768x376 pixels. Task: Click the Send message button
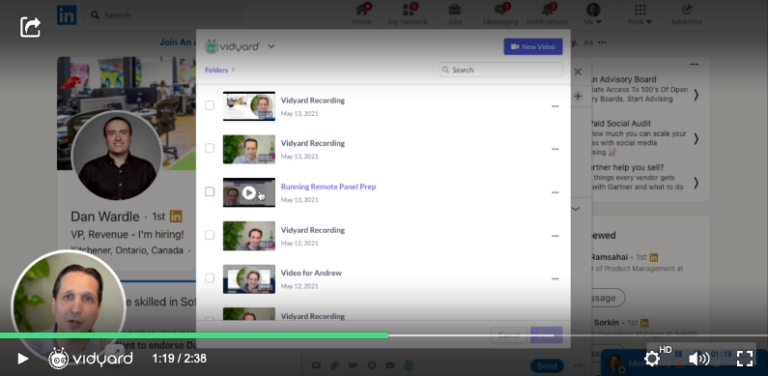tap(547, 366)
